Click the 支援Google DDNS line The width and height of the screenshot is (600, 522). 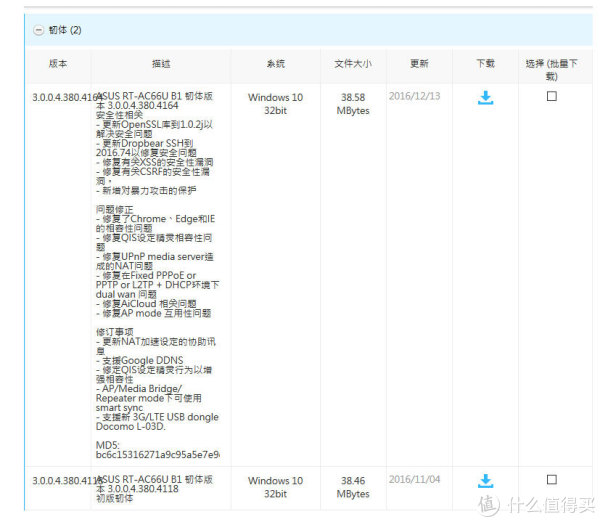coord(140,361)
